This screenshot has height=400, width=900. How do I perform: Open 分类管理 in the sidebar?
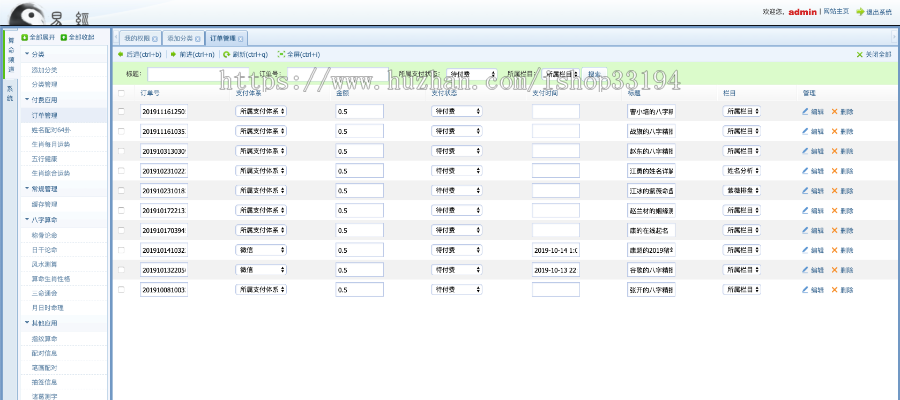(44, 84)
